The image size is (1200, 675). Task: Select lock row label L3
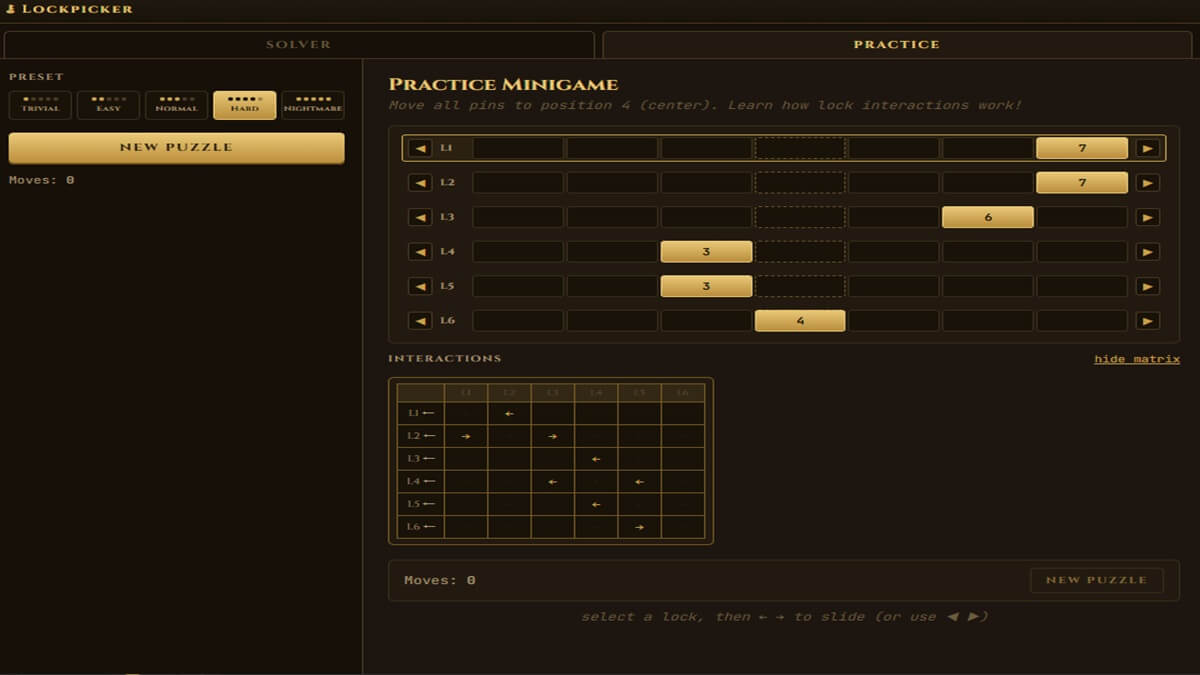447,217
